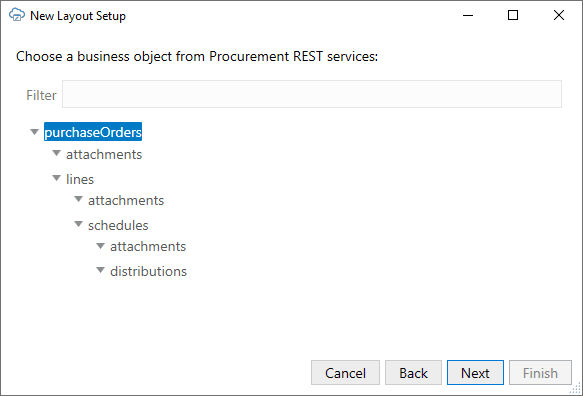Focus the Filter text field
Viewport: 583px width, 396px height.
click(x=312, y=94)
